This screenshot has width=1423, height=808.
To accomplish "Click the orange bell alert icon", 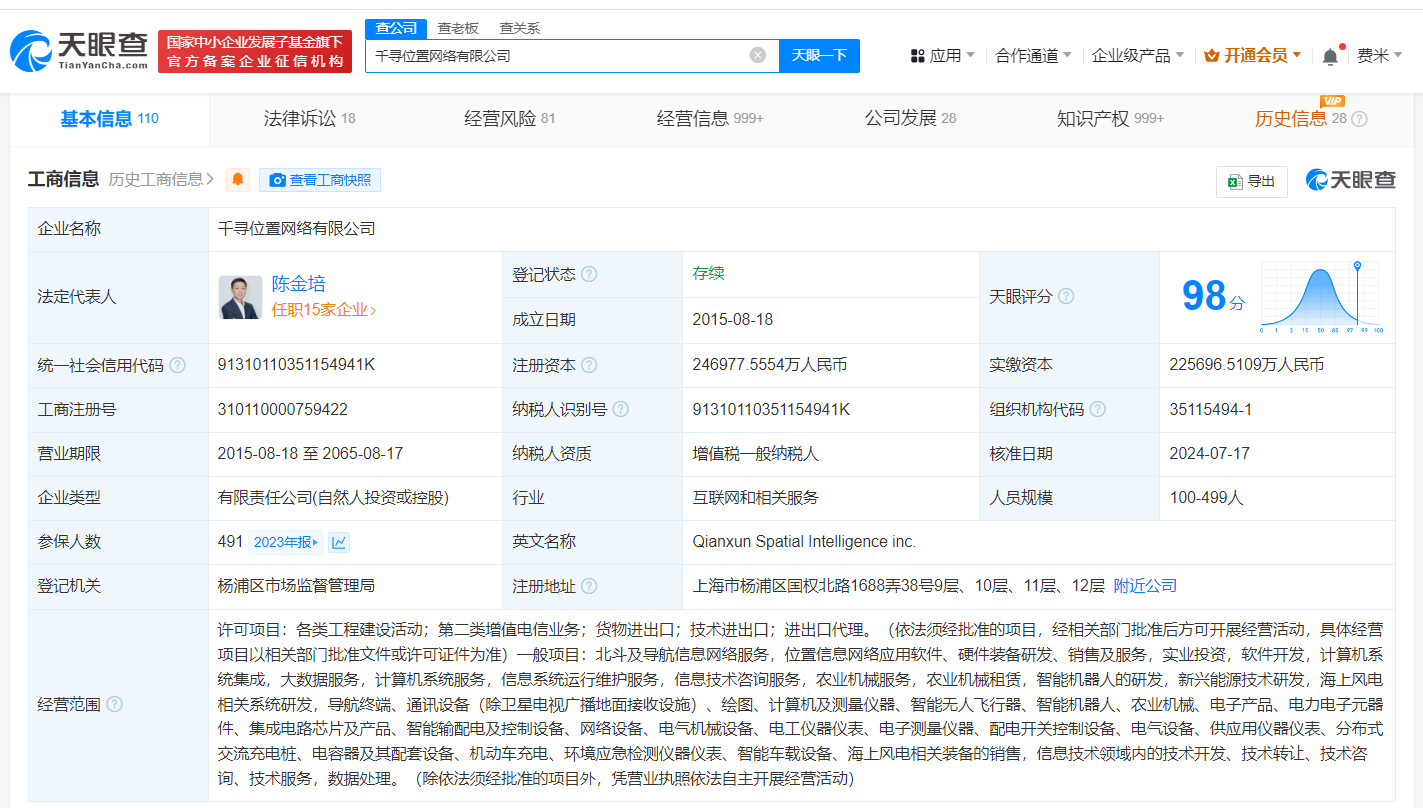I will click(x=238, y=180).
